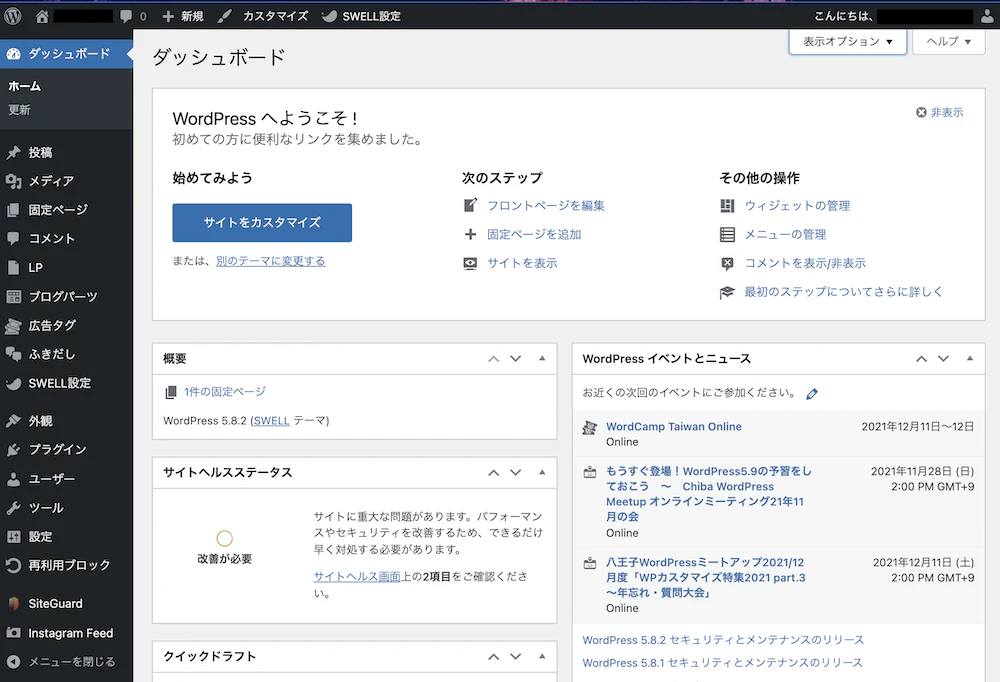Open the フロントページを編集 link

pyautogui.click(x=546, y=205)
